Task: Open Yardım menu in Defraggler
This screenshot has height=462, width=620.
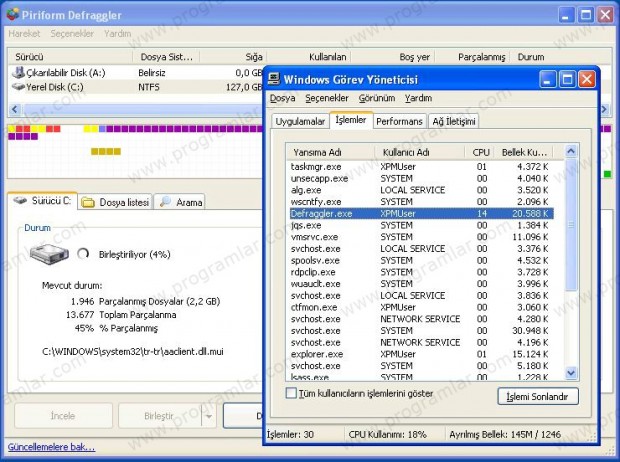Action: [x=117, y=34]
